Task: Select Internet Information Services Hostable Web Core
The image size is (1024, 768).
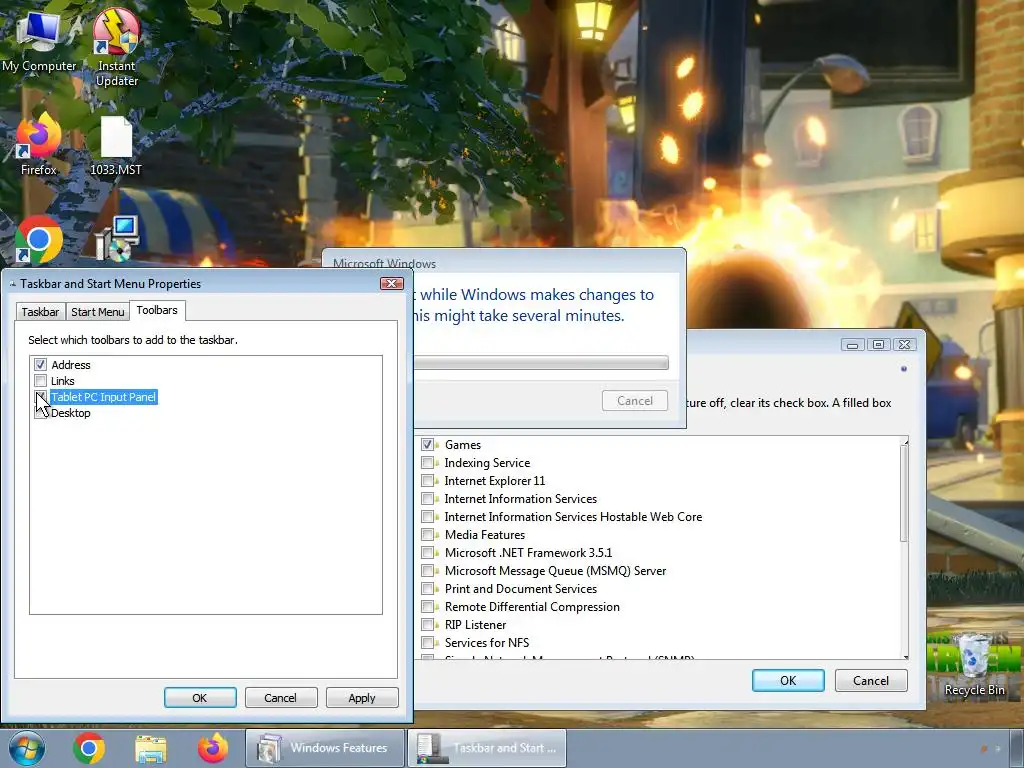Action: tap(573, 517)
